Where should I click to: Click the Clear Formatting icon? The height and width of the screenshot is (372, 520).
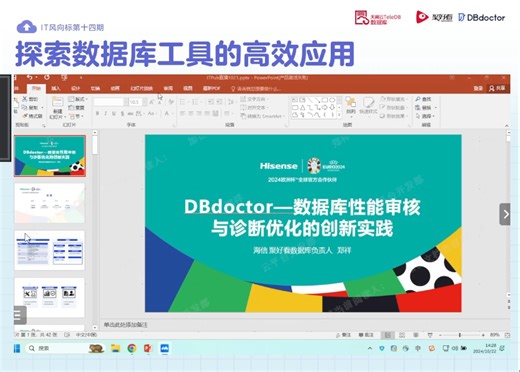pos(171,102)
